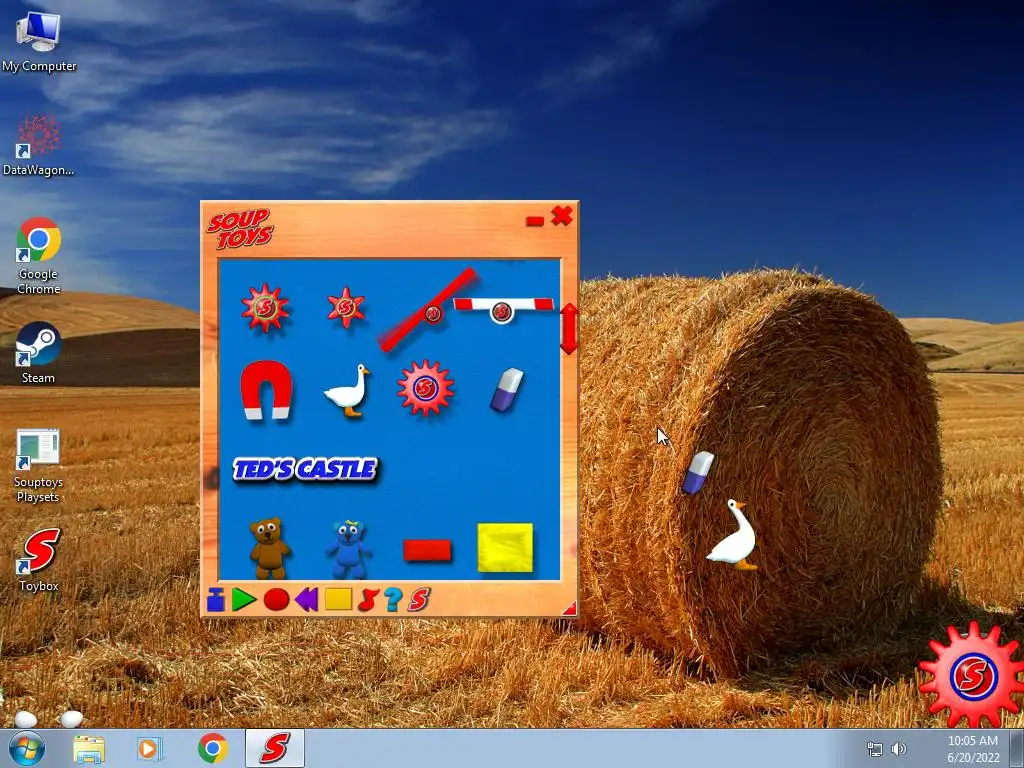Select the tilted red seesaw bar toy
Screen dimensions: 1024x768
[x=428, y=310]
